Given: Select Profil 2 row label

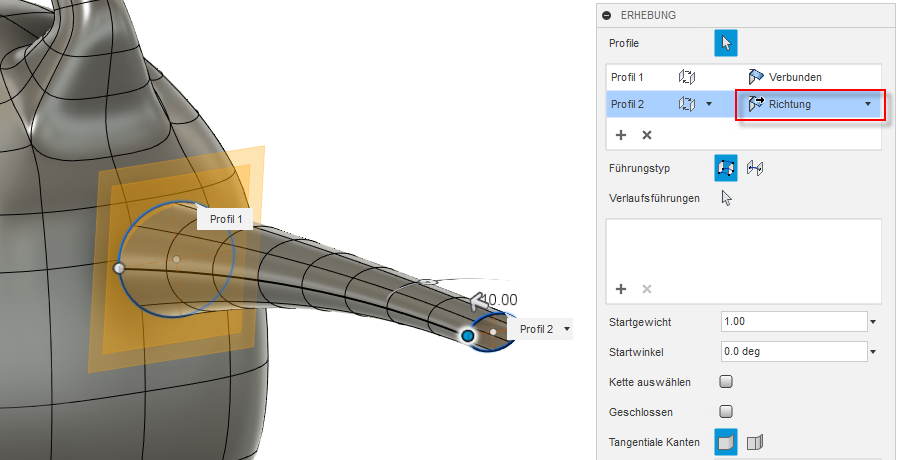Looking at the screenshot, I should pos(627,104).
